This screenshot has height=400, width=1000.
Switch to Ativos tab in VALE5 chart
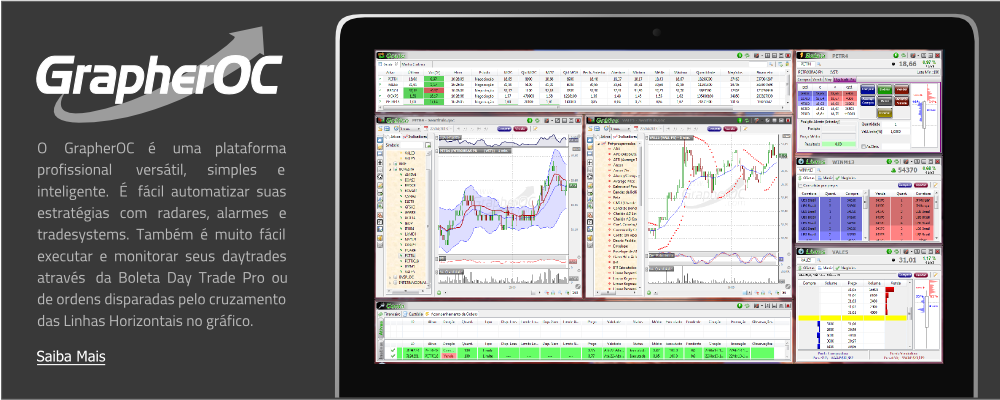[604, 137]
